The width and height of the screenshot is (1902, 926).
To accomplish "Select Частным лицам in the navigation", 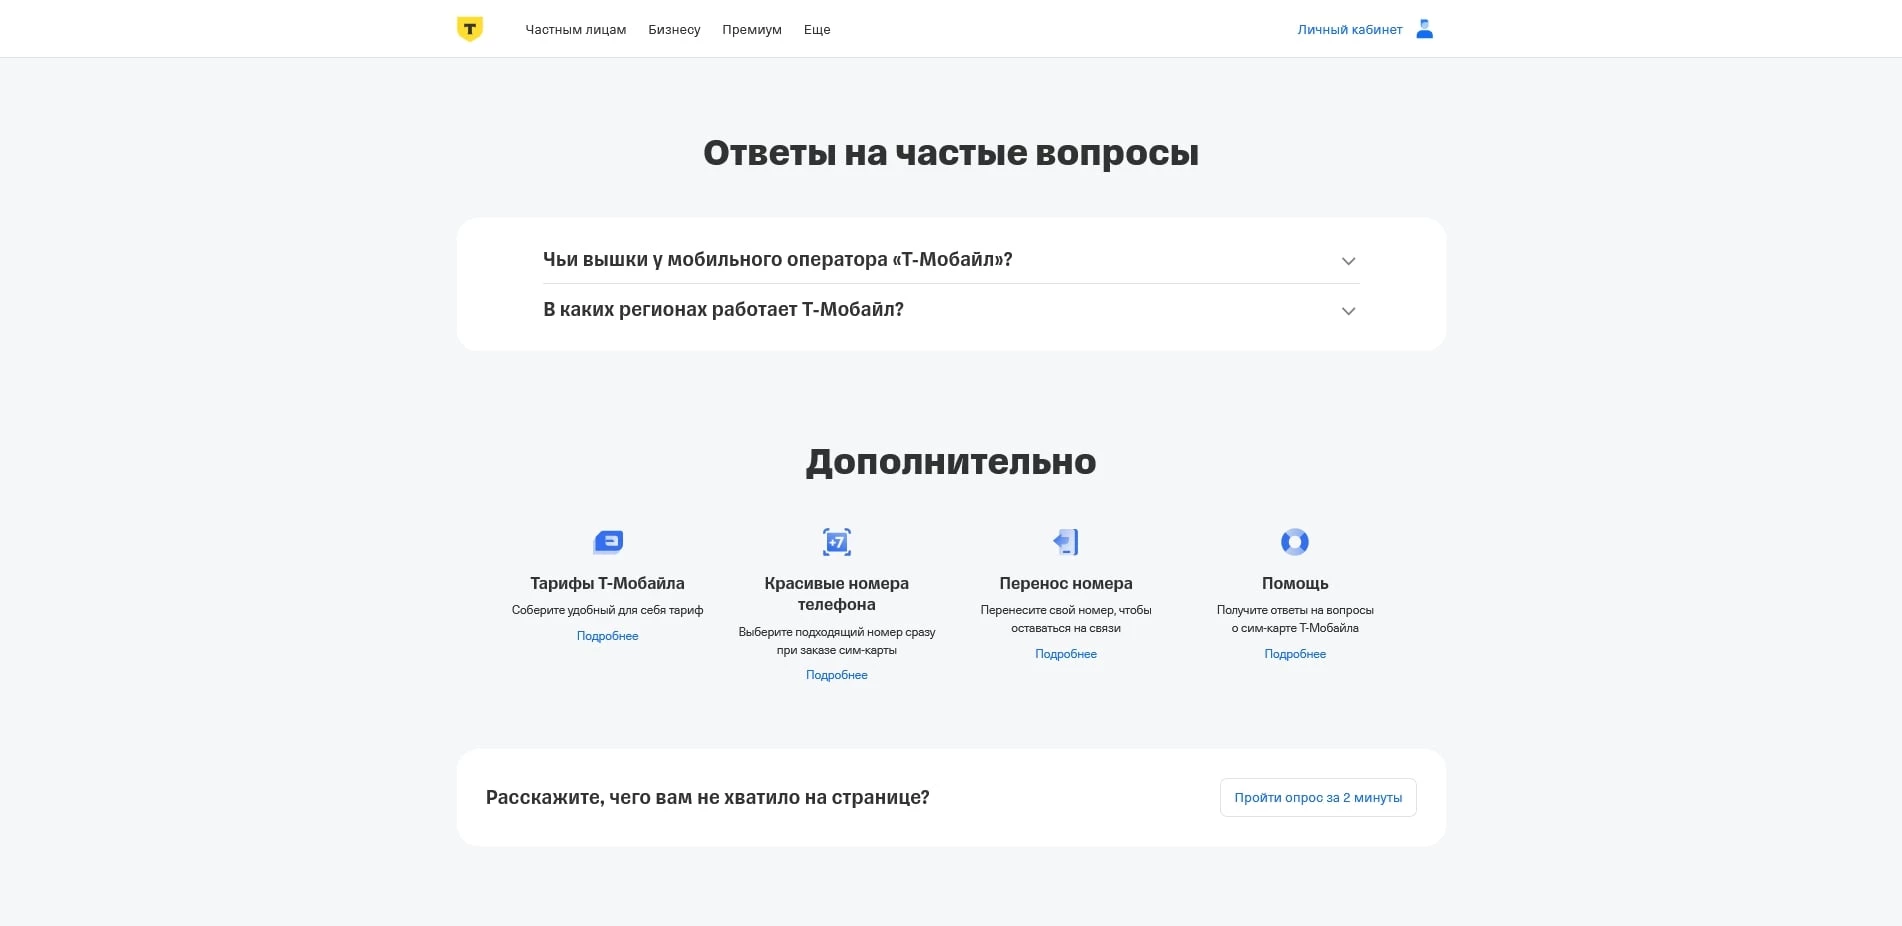I will 576,29.
